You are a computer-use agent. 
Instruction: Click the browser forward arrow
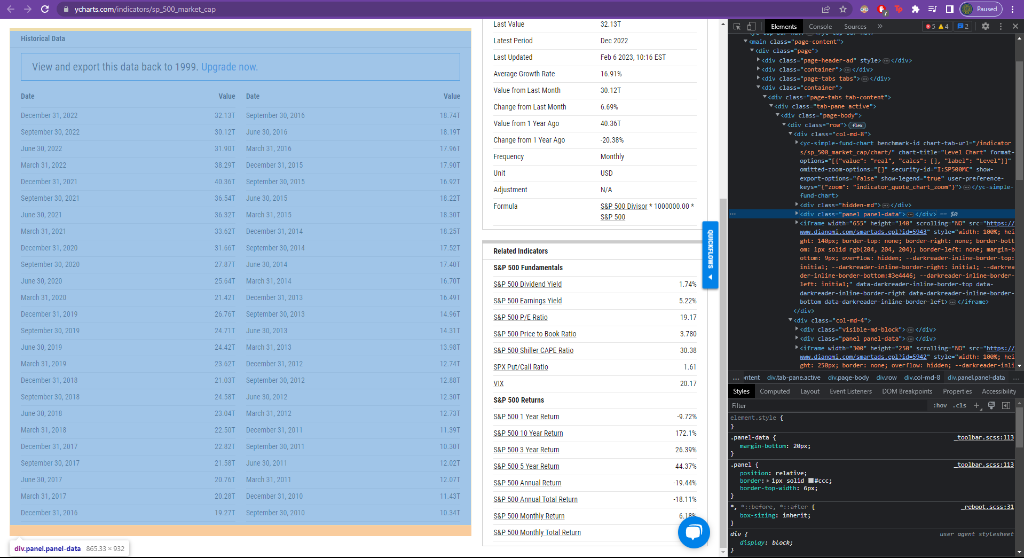[x=27, y=9]
